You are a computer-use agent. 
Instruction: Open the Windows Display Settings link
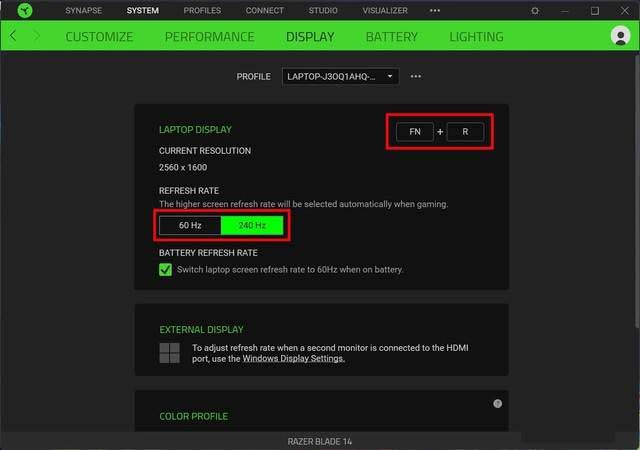(x=293, y=359)
